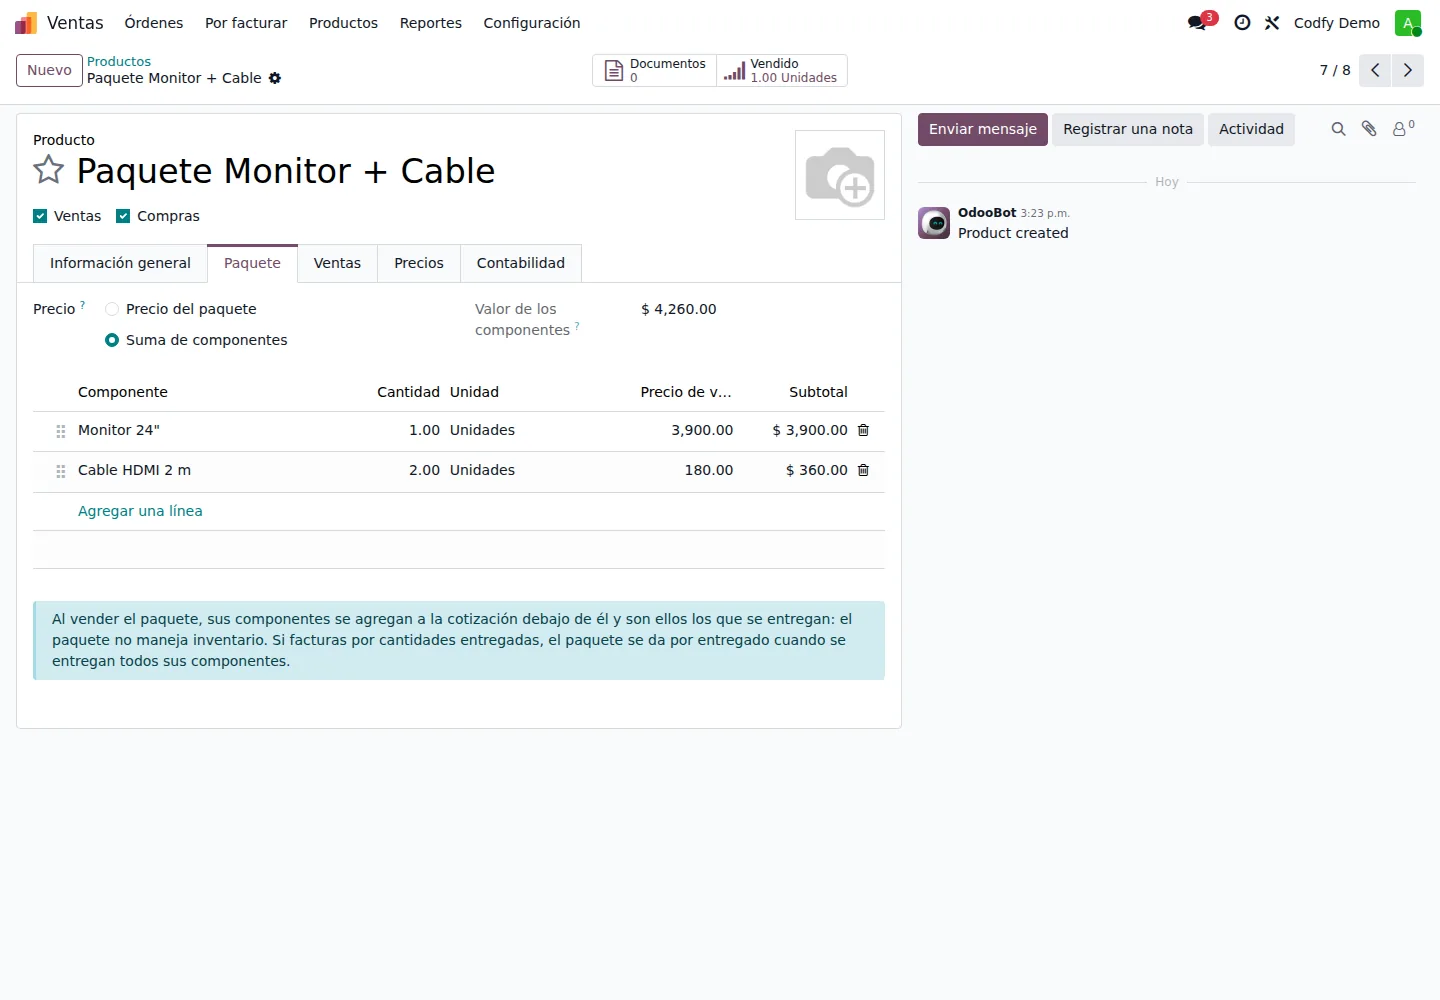Screen dimensions: 1440x1000
Task: Delete the Monitor 24" component line
Action: click(x=863, y=430)
